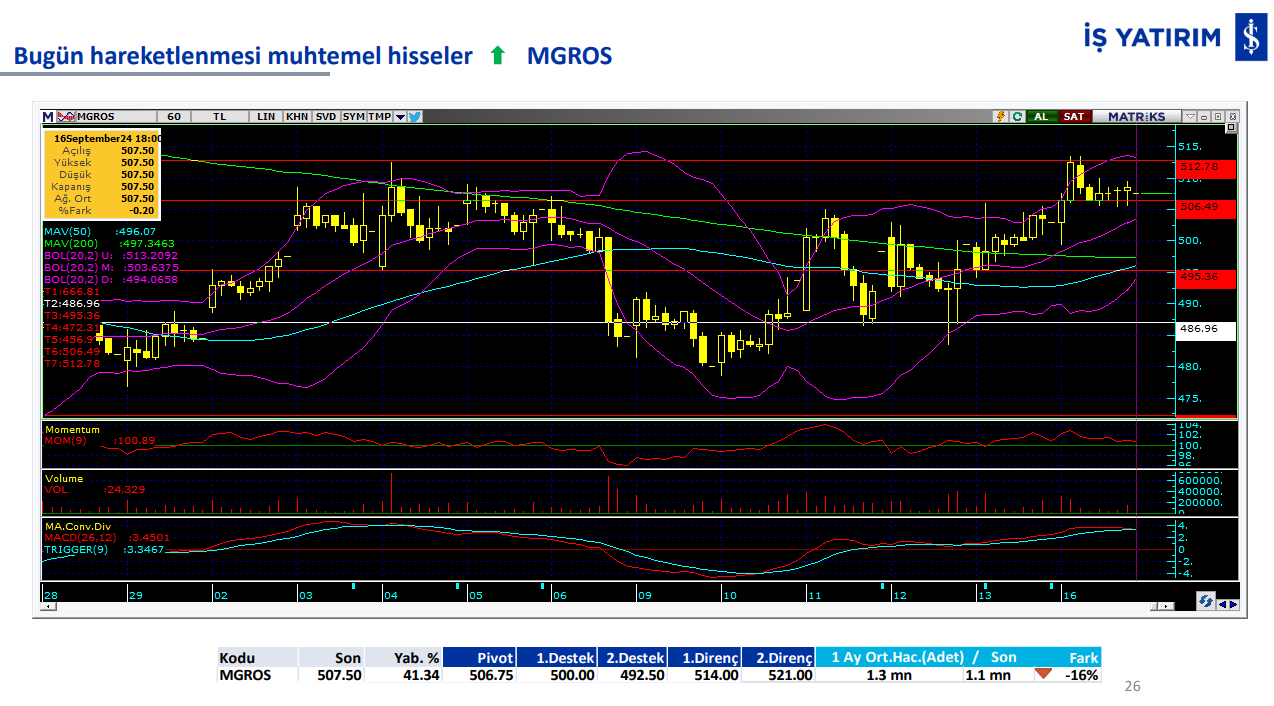The width and height of the screenshot is (1274, 706).
Task: Expand the window menu triangle next to MATRIKS
Action: [x=1190, y=117]
